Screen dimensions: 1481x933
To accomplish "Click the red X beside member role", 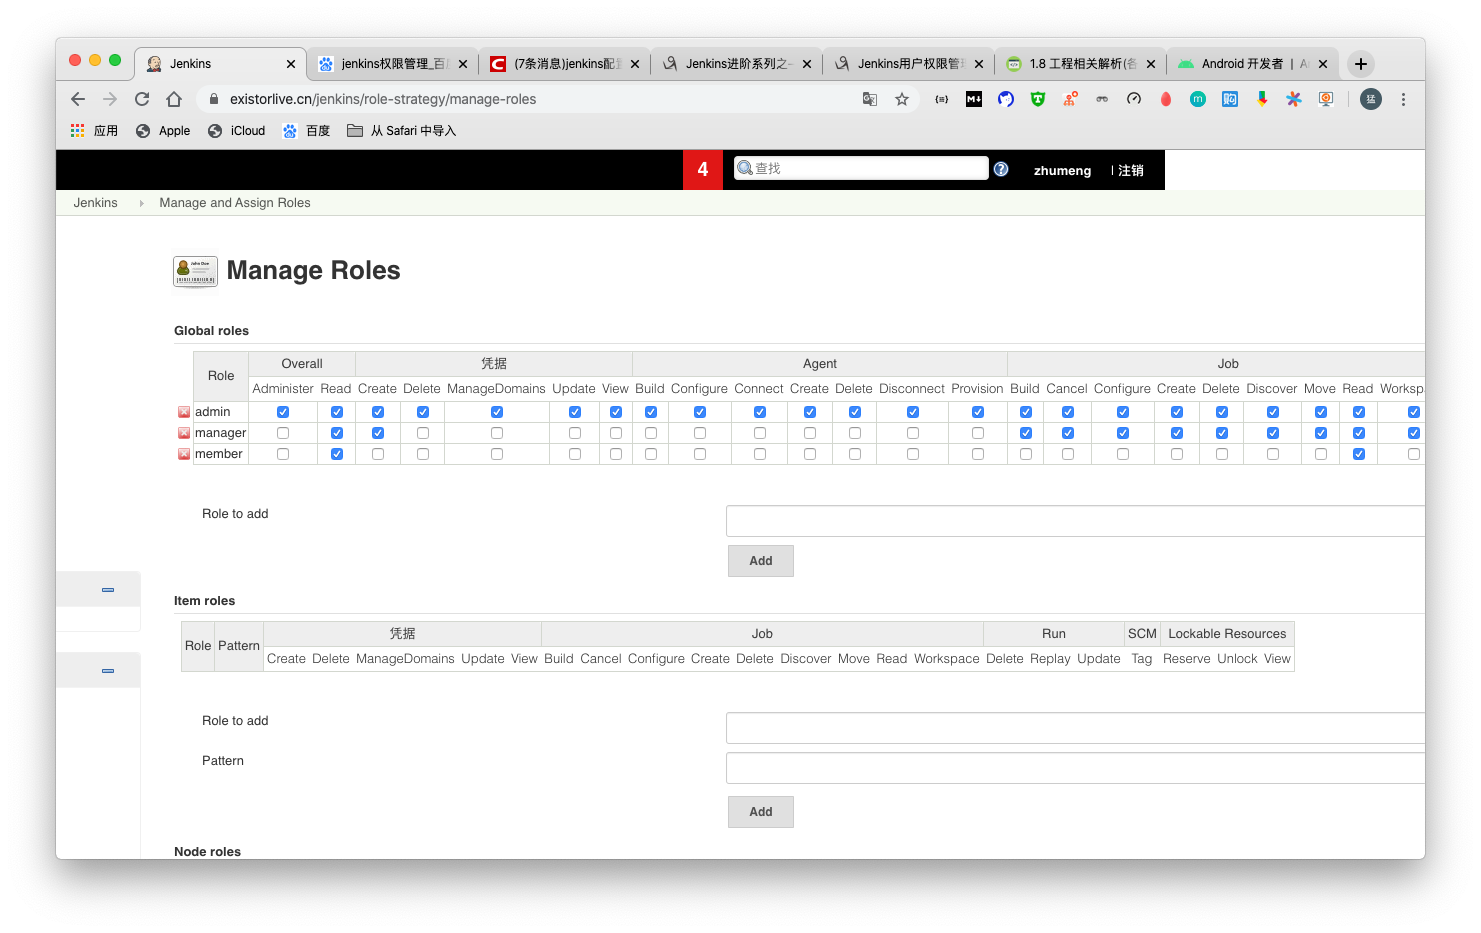I will pyautogui.click(x=184, y=454).
